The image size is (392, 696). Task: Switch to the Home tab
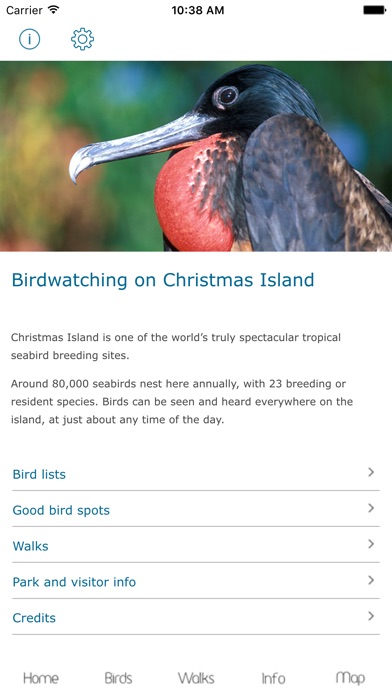[x=41, y=678]
